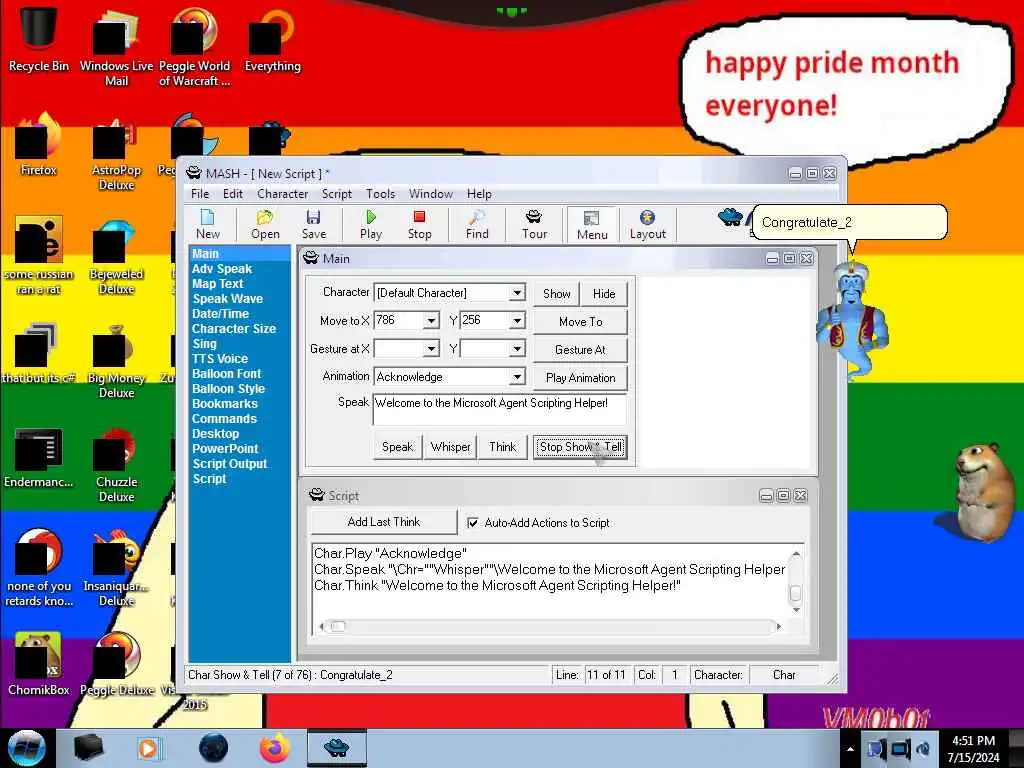Select Balloon Font in the sidebar
This screenshot has width=1024, height=768.
point(227,374)
